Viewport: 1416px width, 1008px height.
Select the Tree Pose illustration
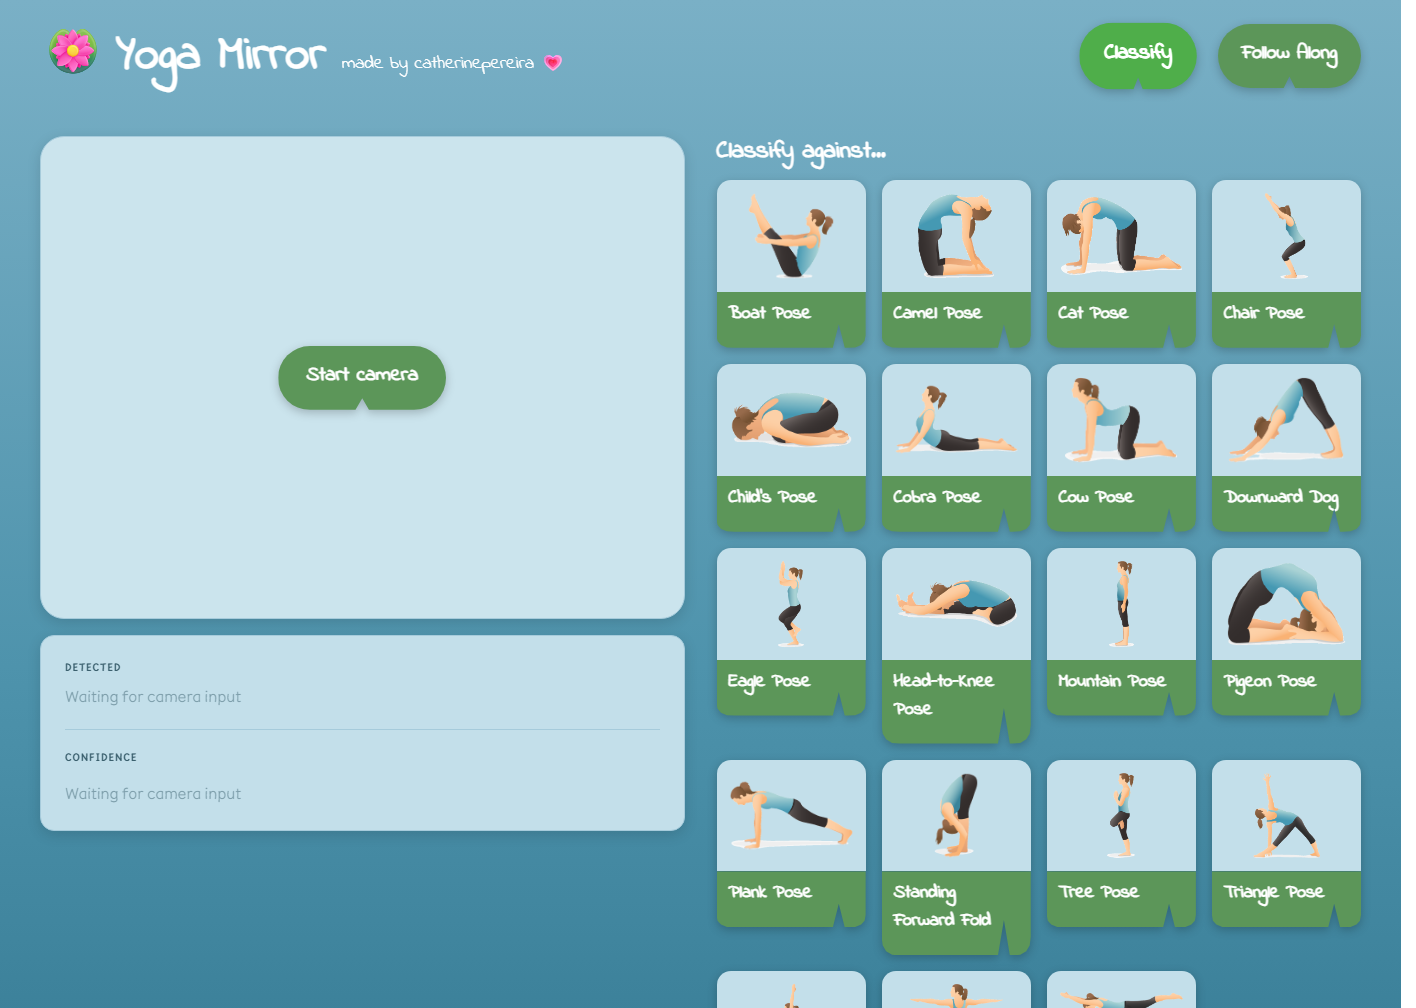coord(1121,816)
